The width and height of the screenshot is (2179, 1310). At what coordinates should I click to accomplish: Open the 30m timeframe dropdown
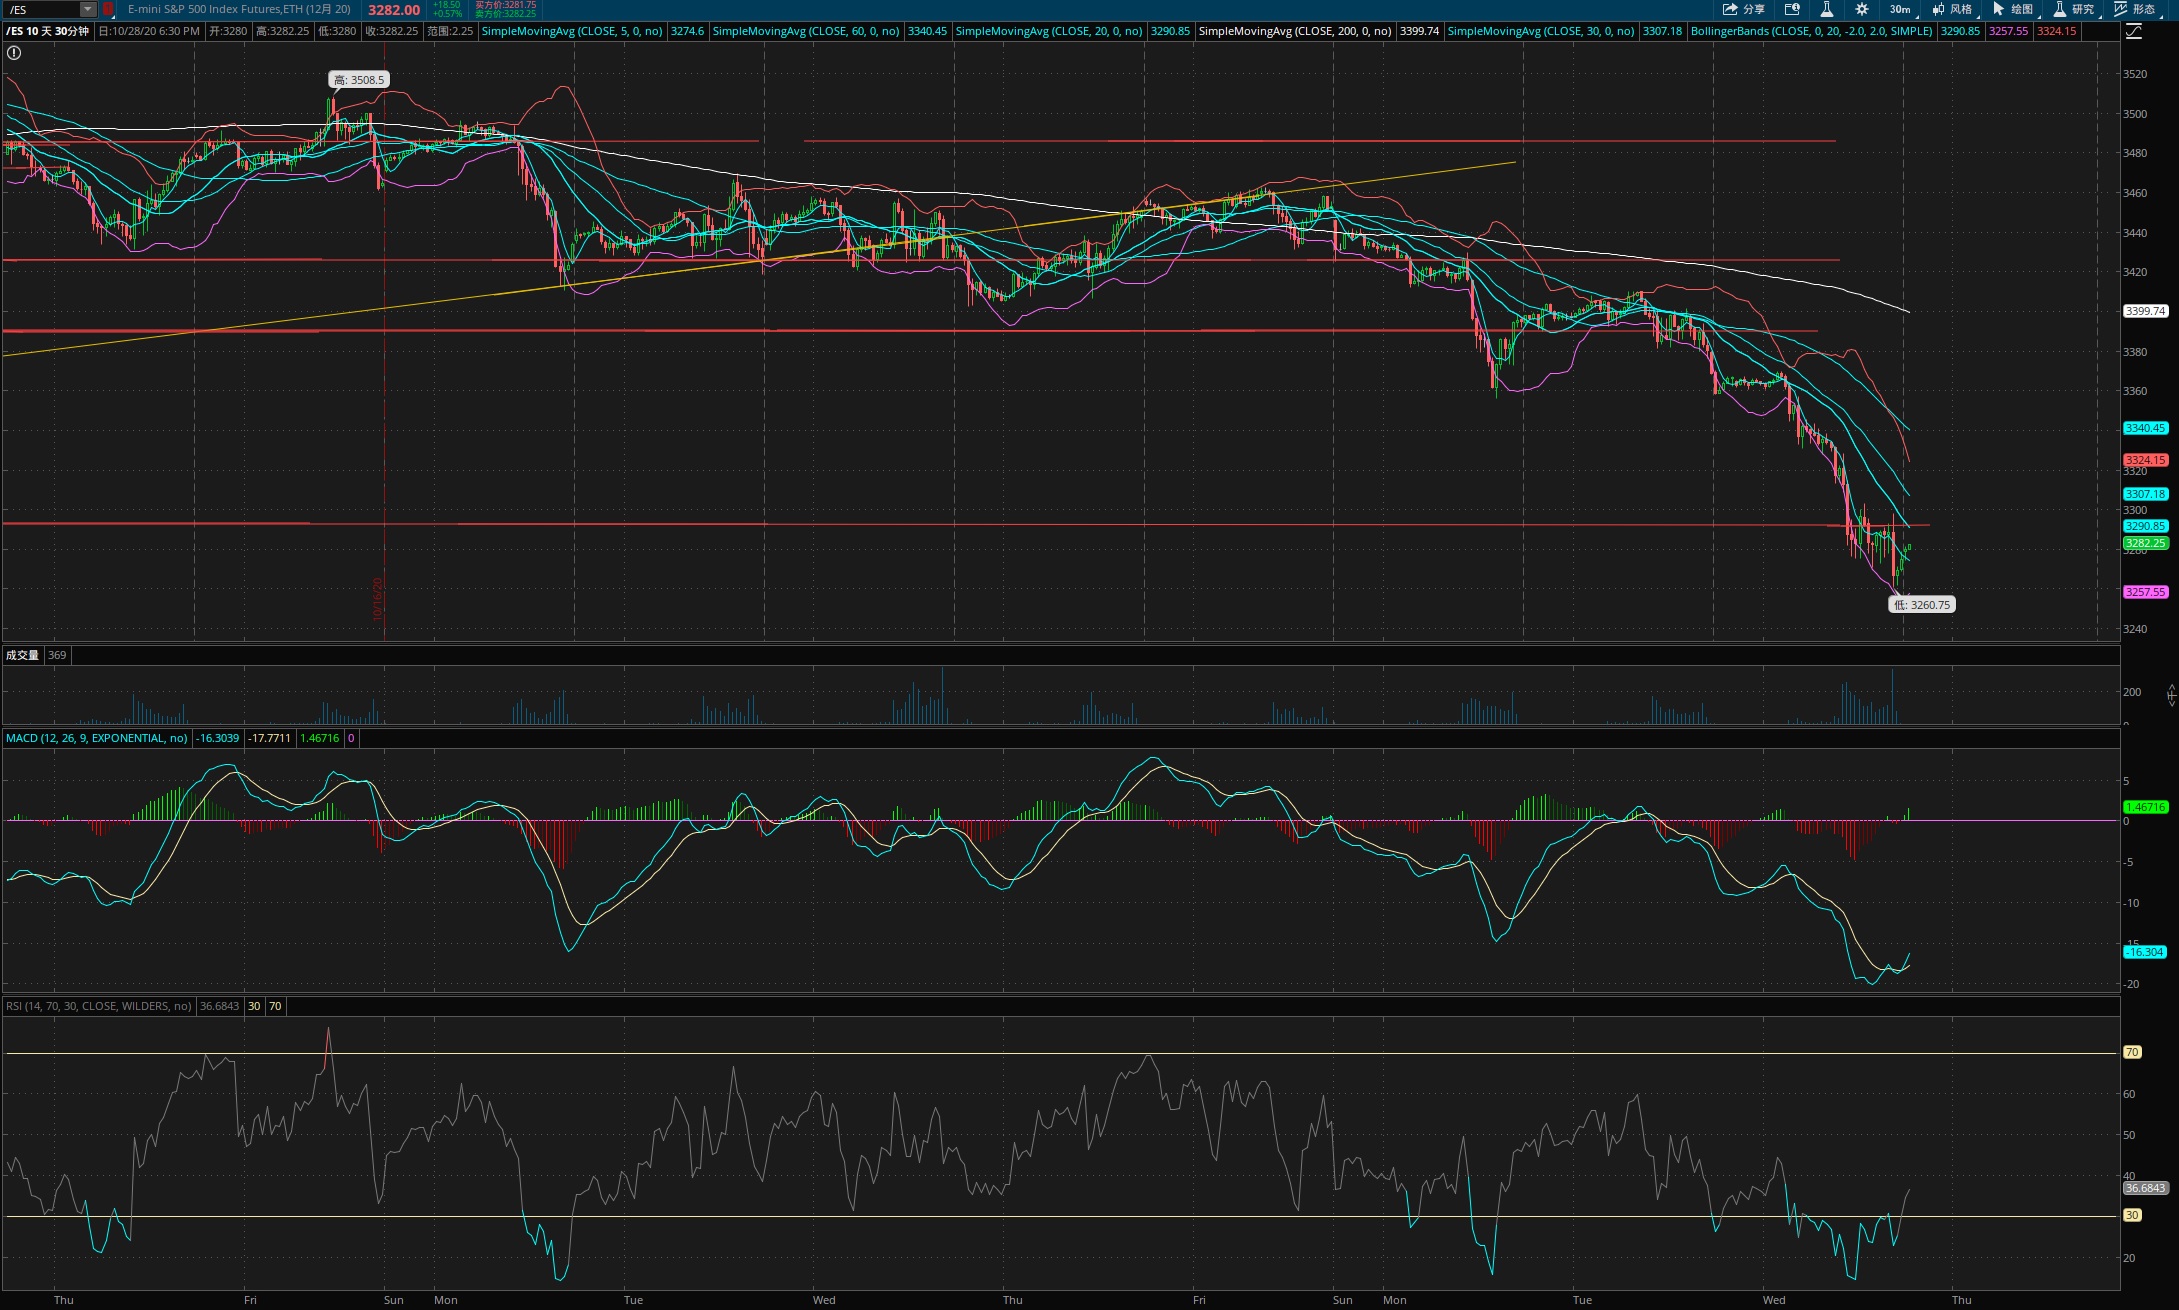[x=1900, y=9]
